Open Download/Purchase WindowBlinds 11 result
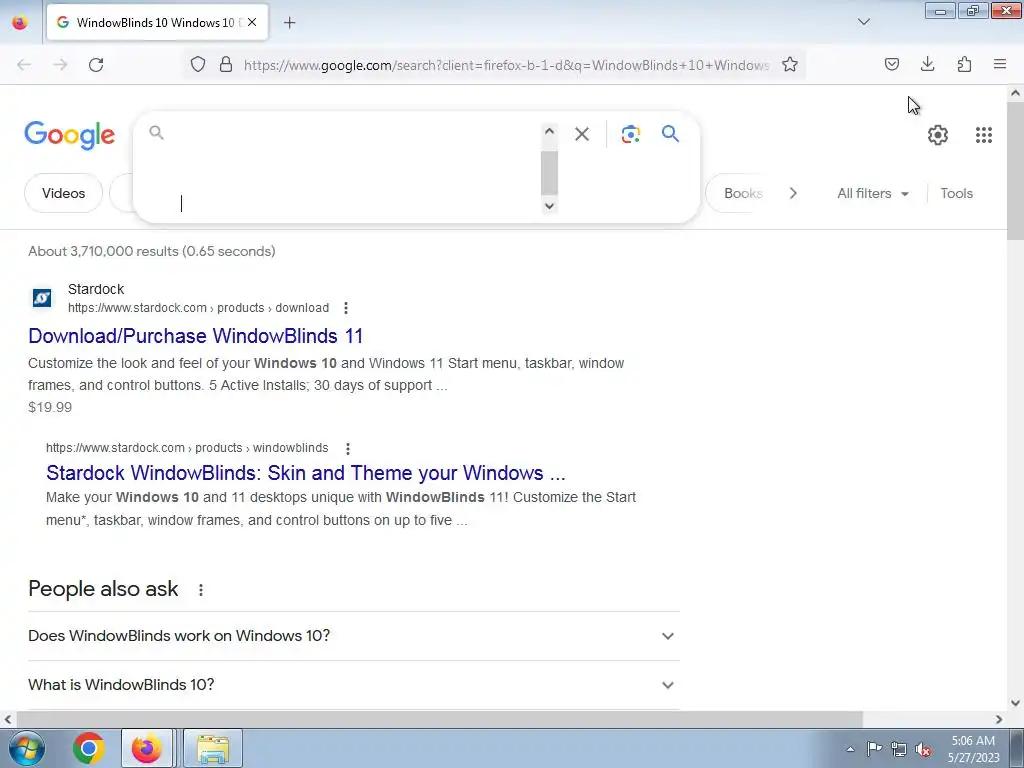This screenshot has height=768, width=1024. point(195,336)
